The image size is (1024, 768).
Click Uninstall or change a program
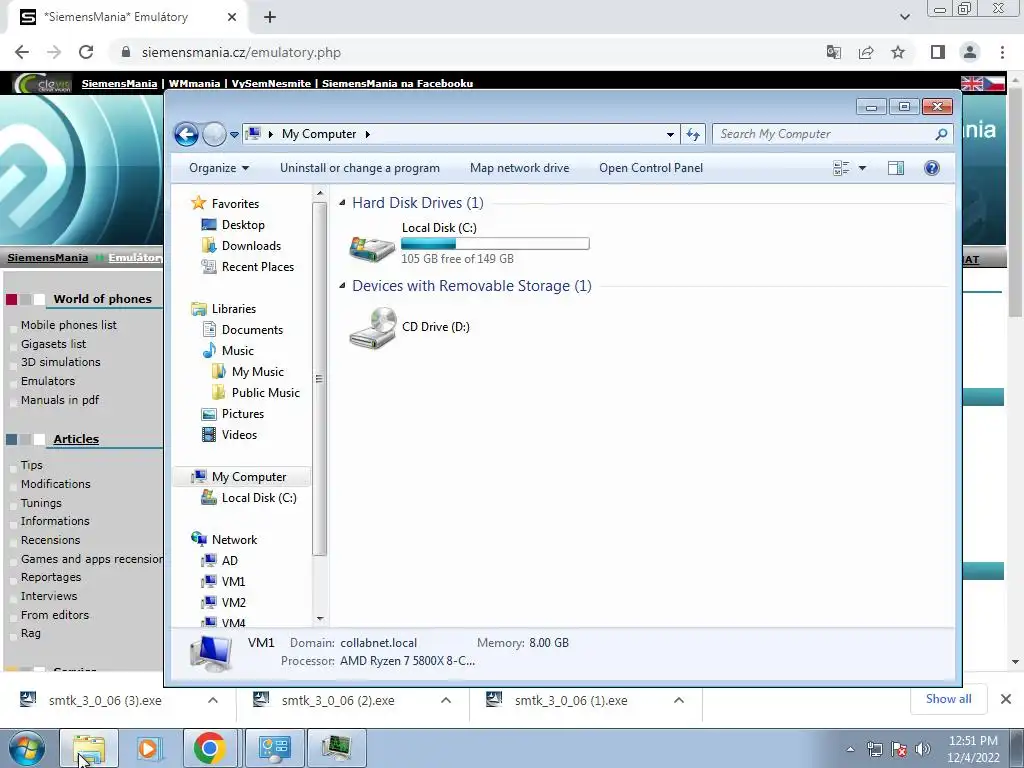click(360, 168)
